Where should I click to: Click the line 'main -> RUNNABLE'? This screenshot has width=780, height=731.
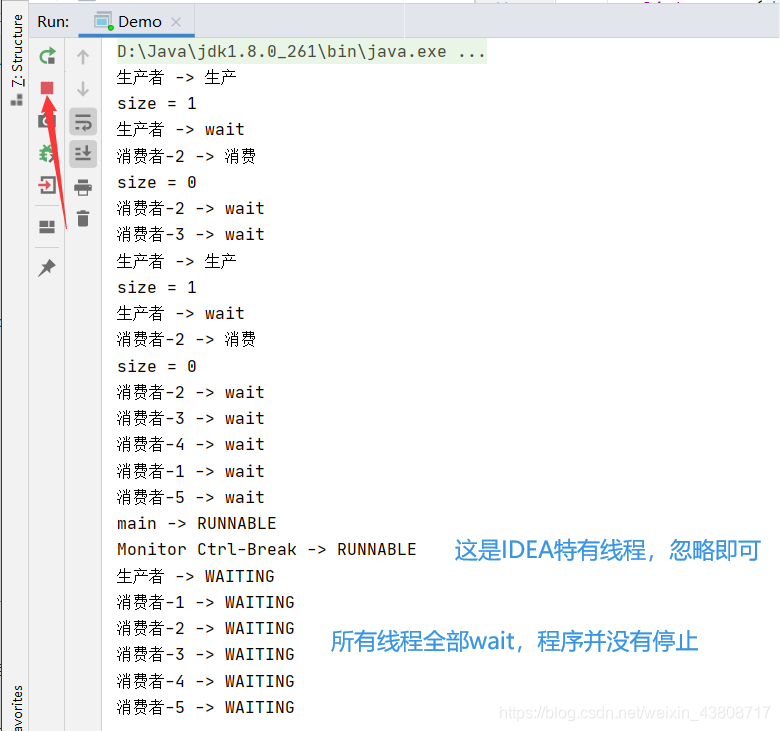coord(196,523)
